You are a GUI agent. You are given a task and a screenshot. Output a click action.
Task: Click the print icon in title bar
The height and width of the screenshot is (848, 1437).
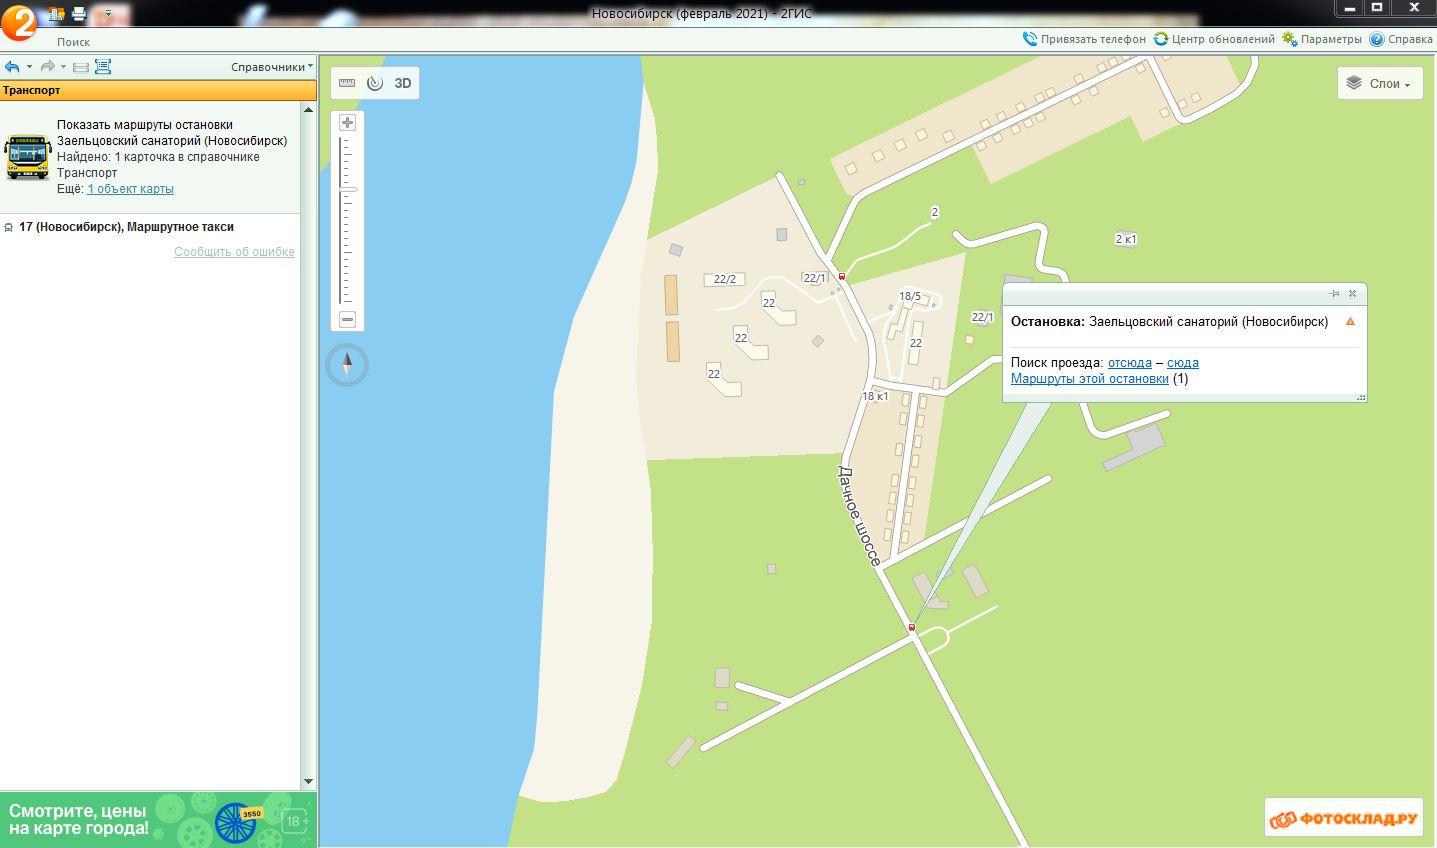coord(79,14)
